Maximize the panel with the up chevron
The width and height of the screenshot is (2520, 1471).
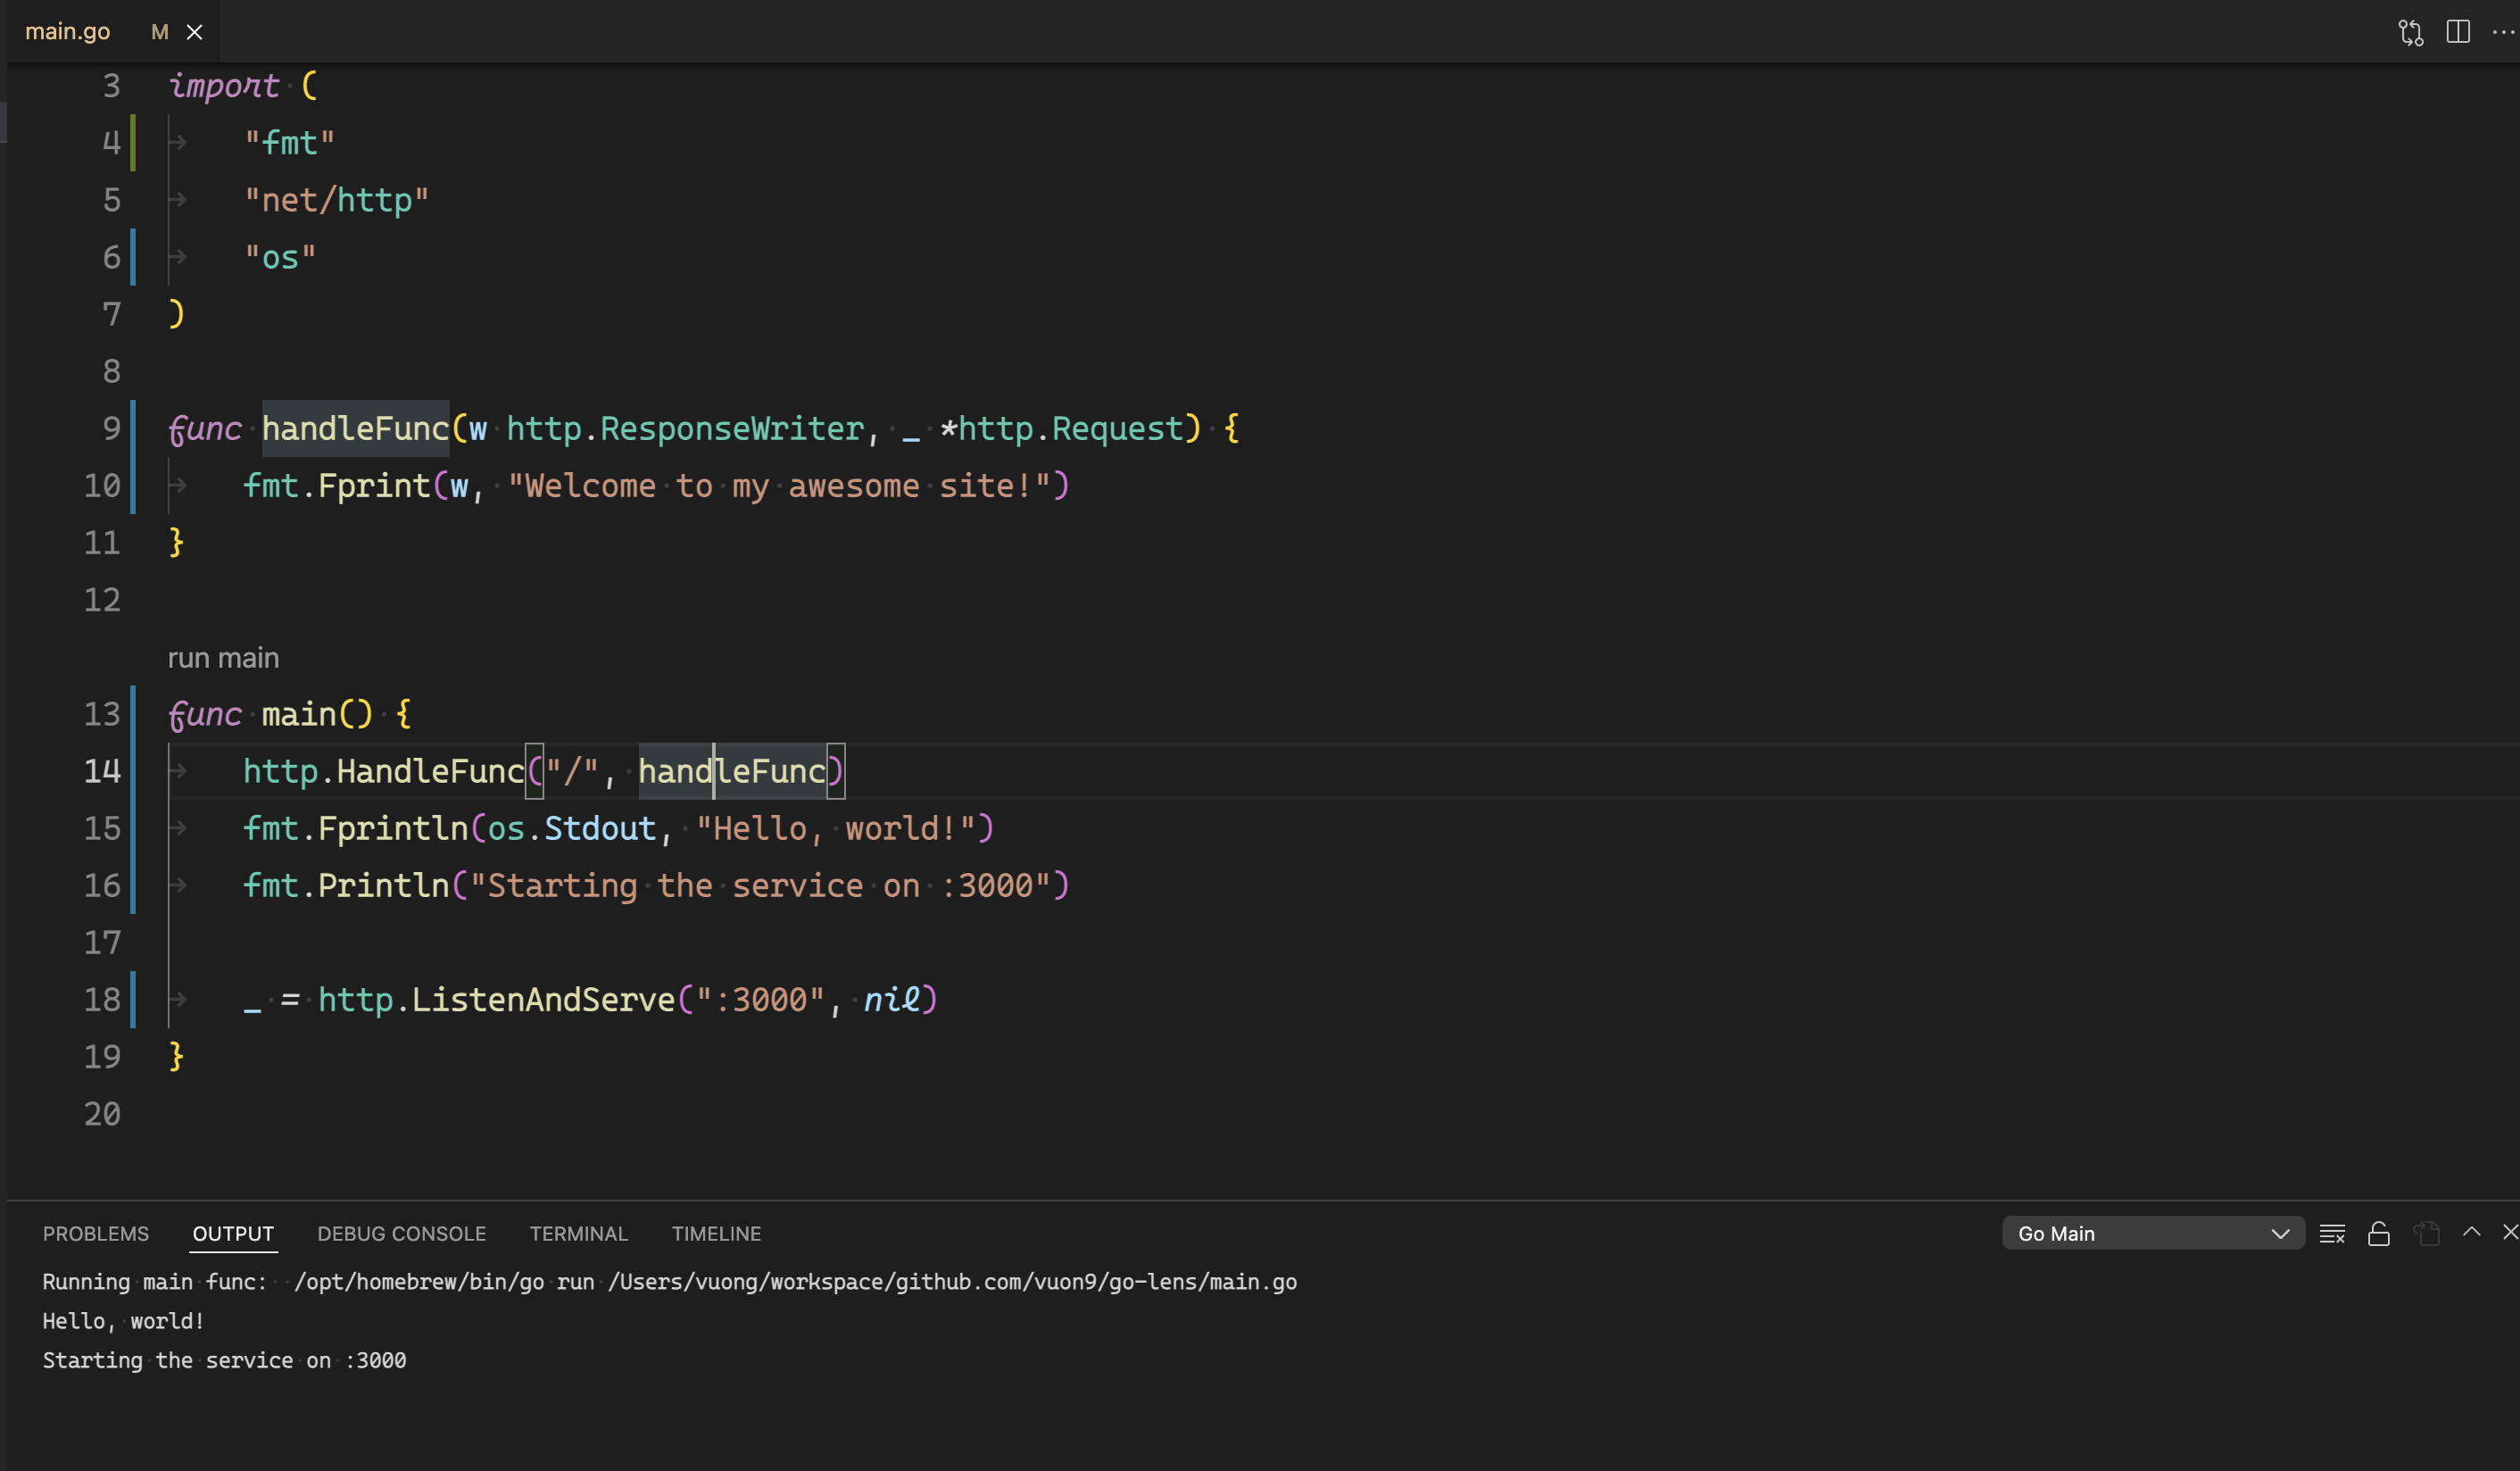click(x=2471, y=1232)
